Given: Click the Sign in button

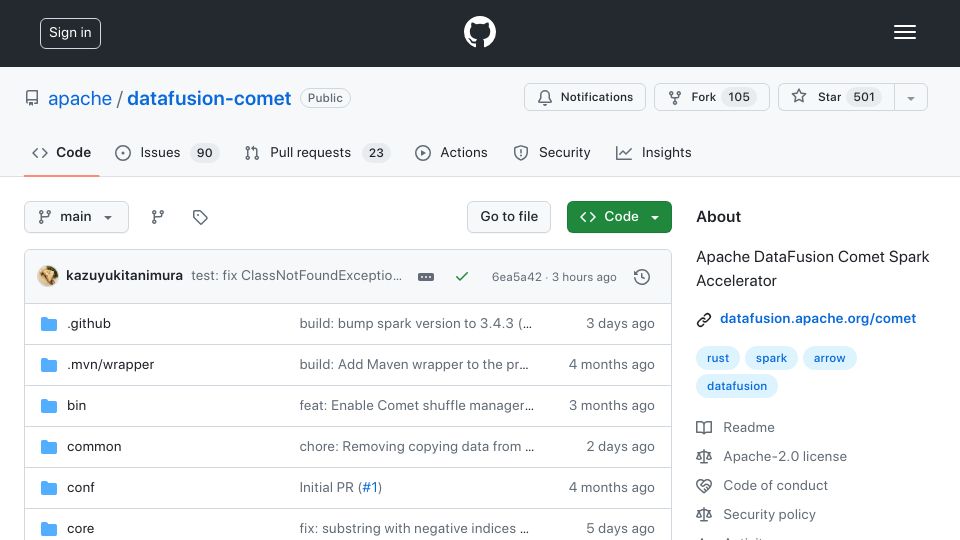Looking at the screenshot, I should (70, 33).
